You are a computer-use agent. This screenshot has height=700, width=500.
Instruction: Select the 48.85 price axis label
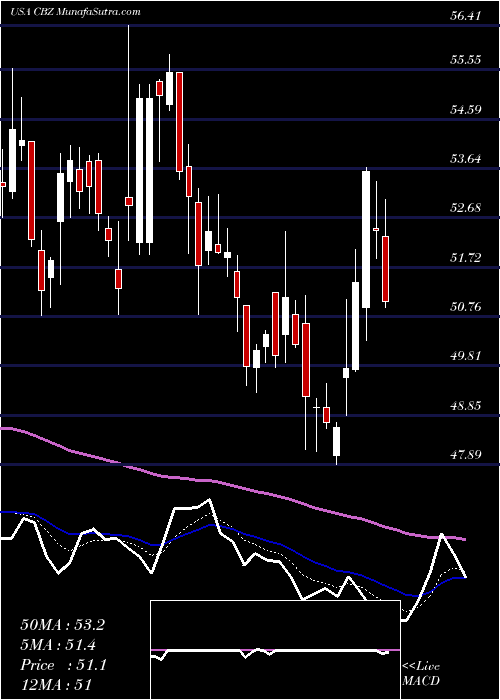466,405
